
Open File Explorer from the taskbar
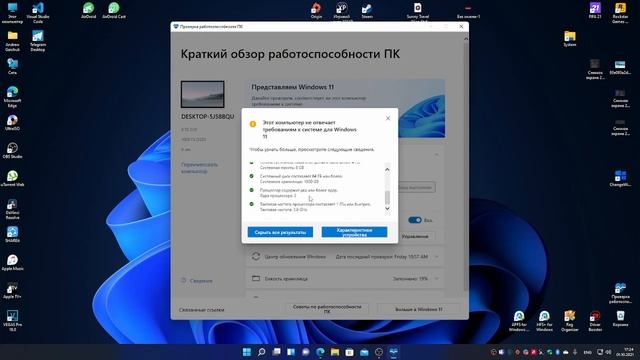335,352
